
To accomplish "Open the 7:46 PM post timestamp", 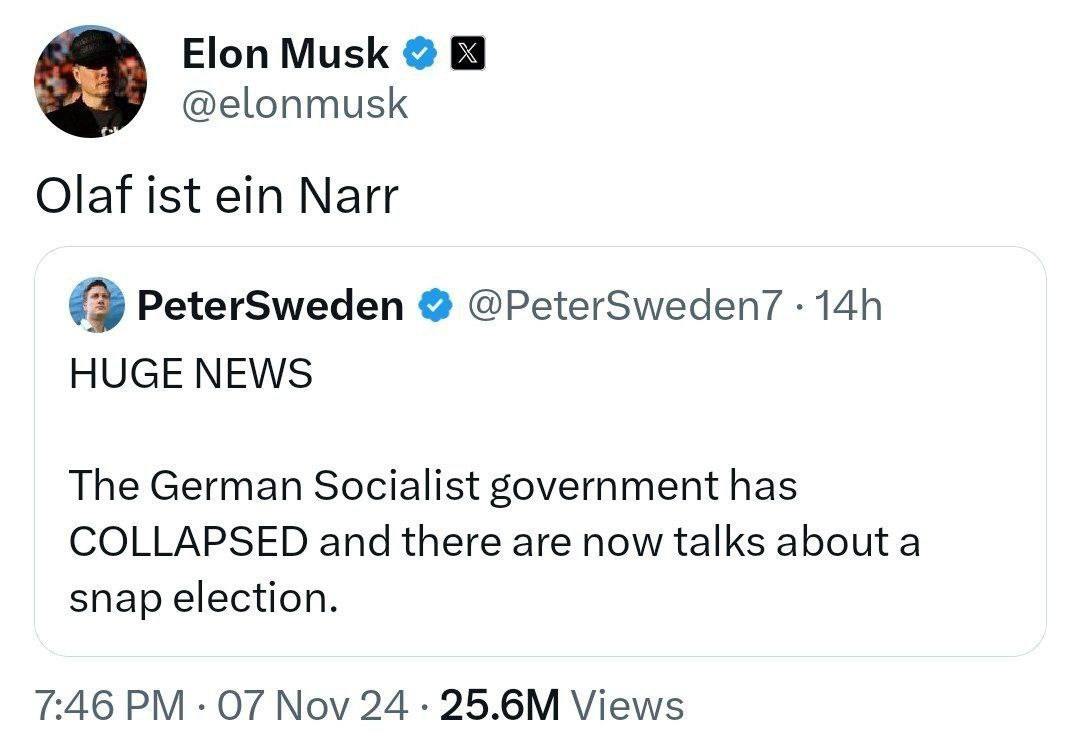I will (110, 705).
